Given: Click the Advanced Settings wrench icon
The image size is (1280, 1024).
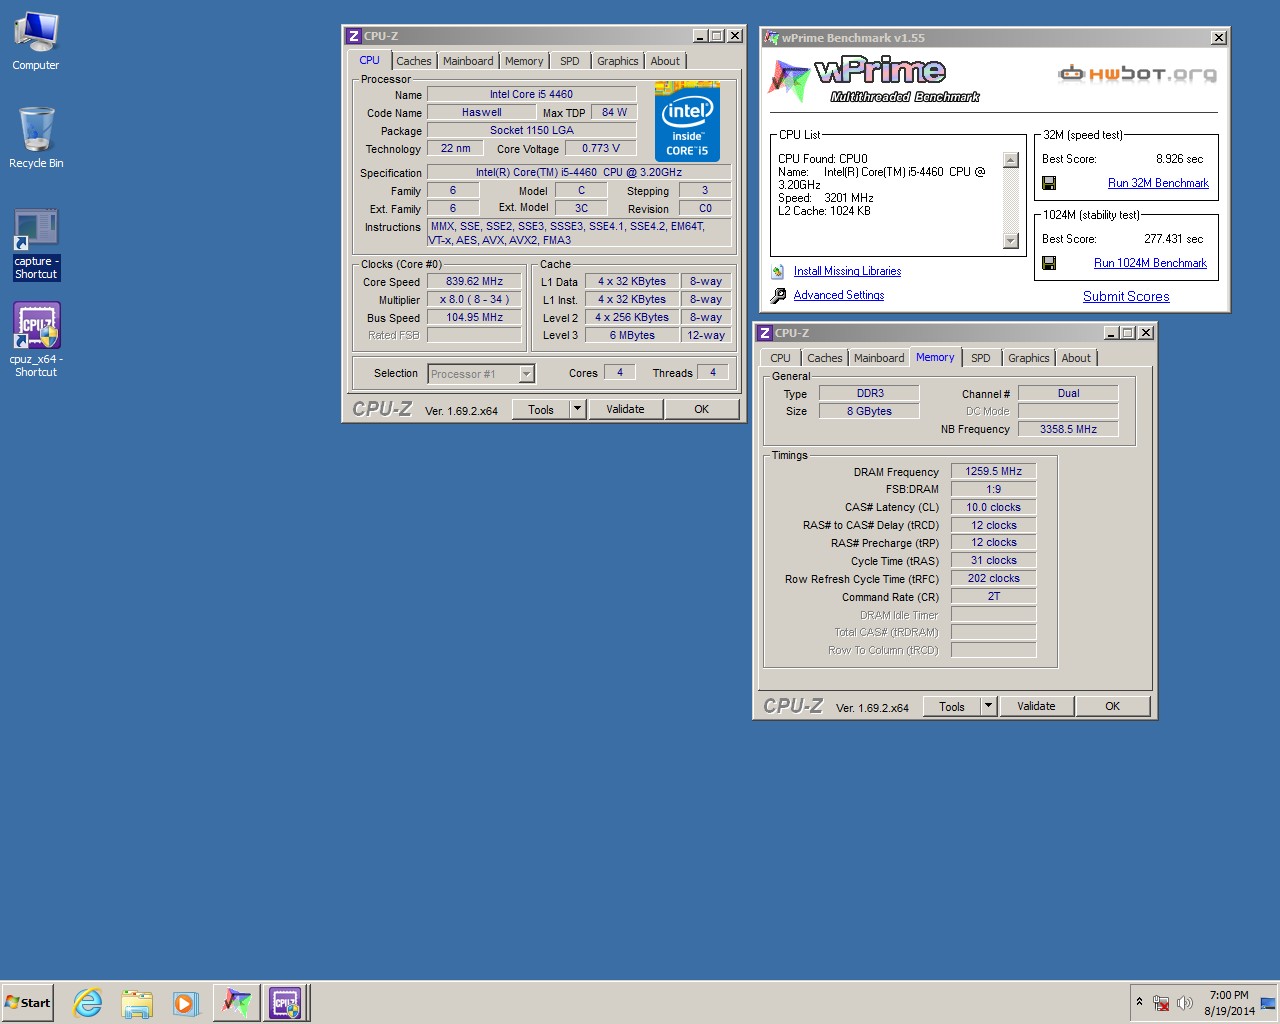Looking at the screenshot, I should pos(778,295).
